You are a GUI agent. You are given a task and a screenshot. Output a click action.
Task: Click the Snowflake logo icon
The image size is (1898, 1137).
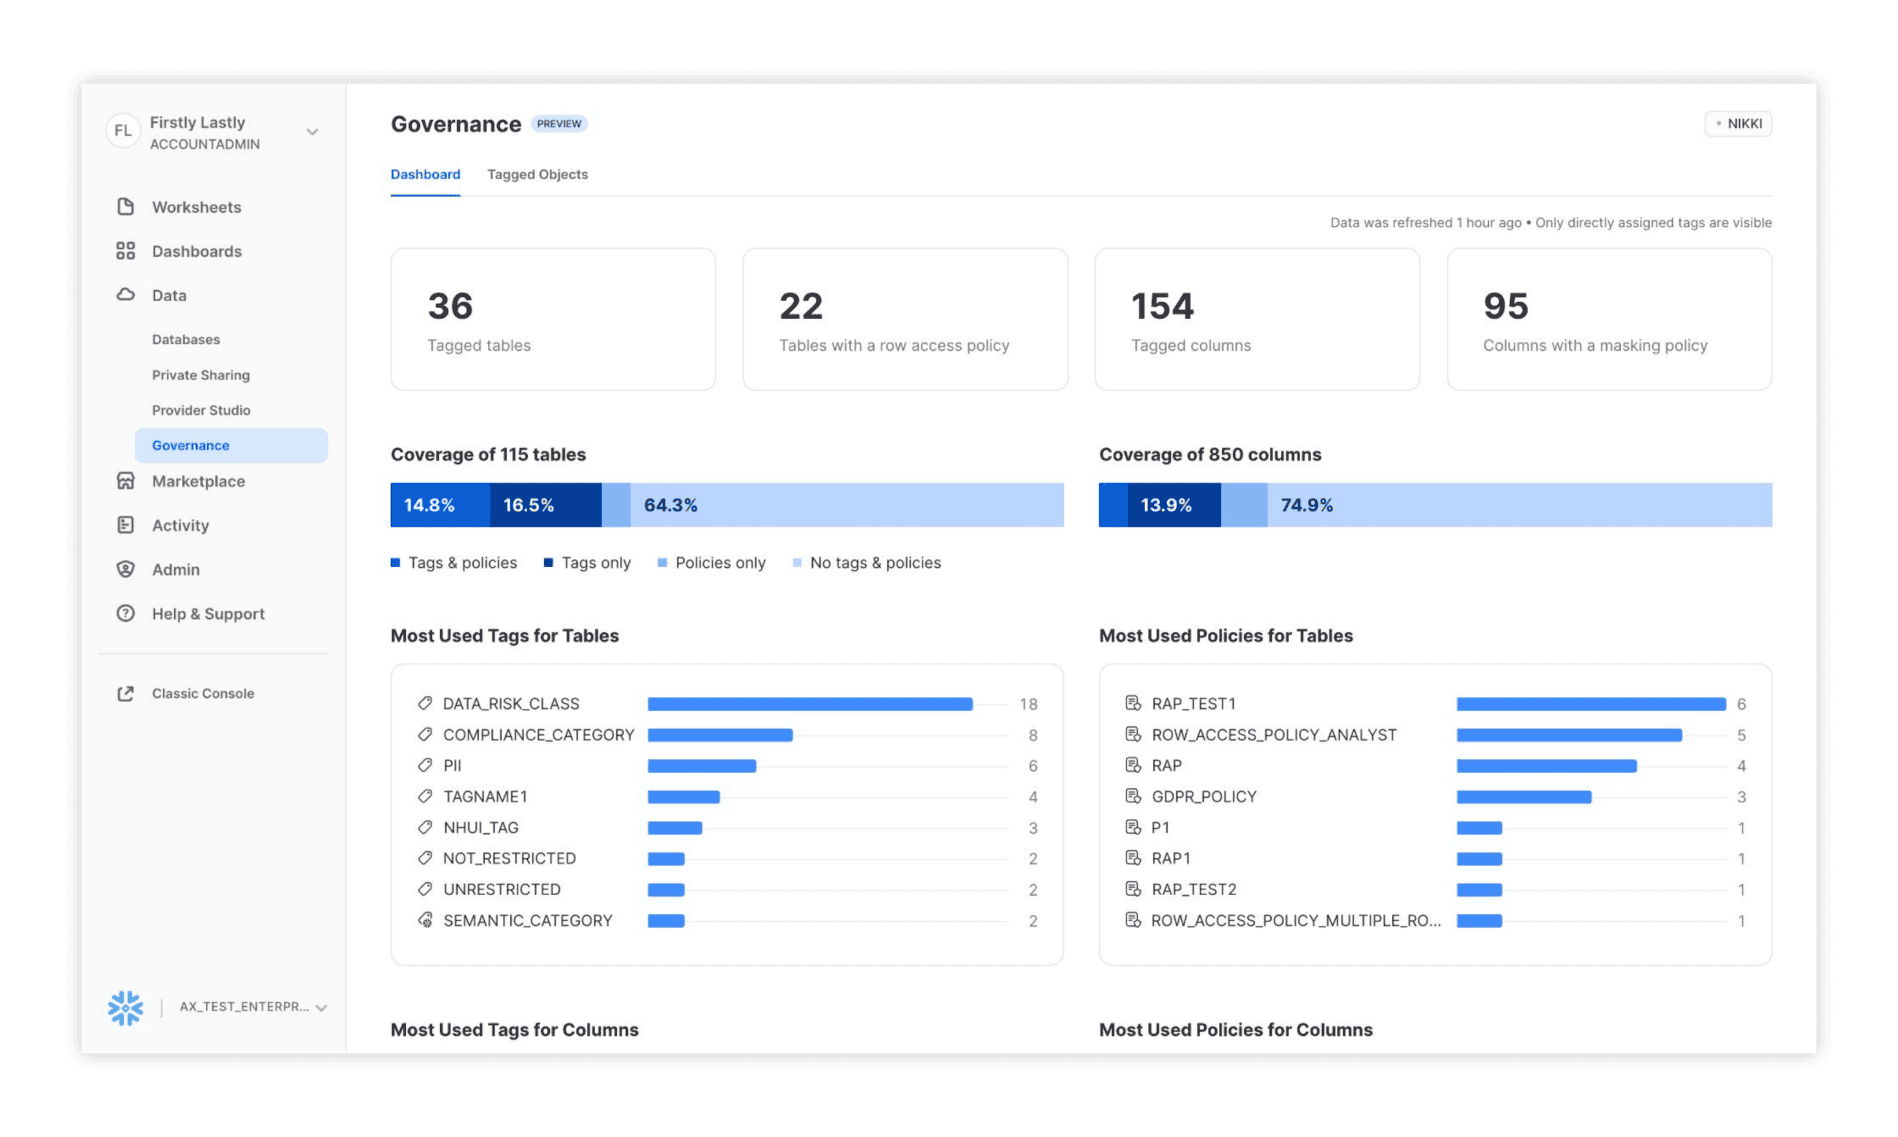pos(125,1008)
